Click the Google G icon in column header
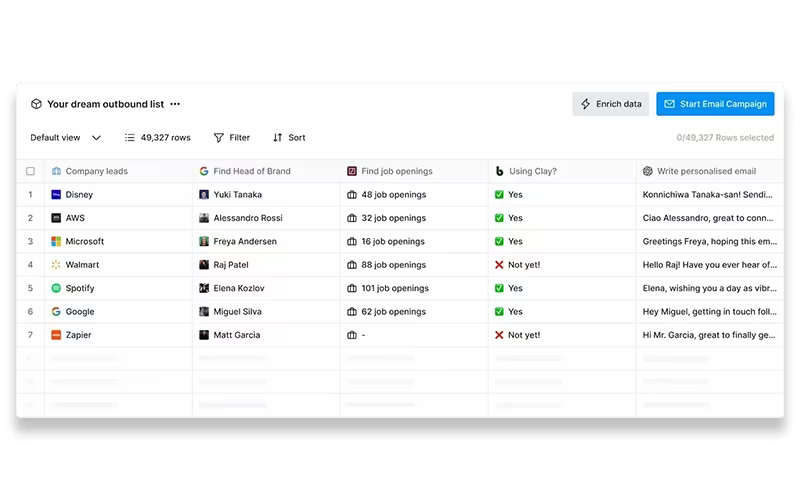Viewport: 800px width, 500px height. 204,171
